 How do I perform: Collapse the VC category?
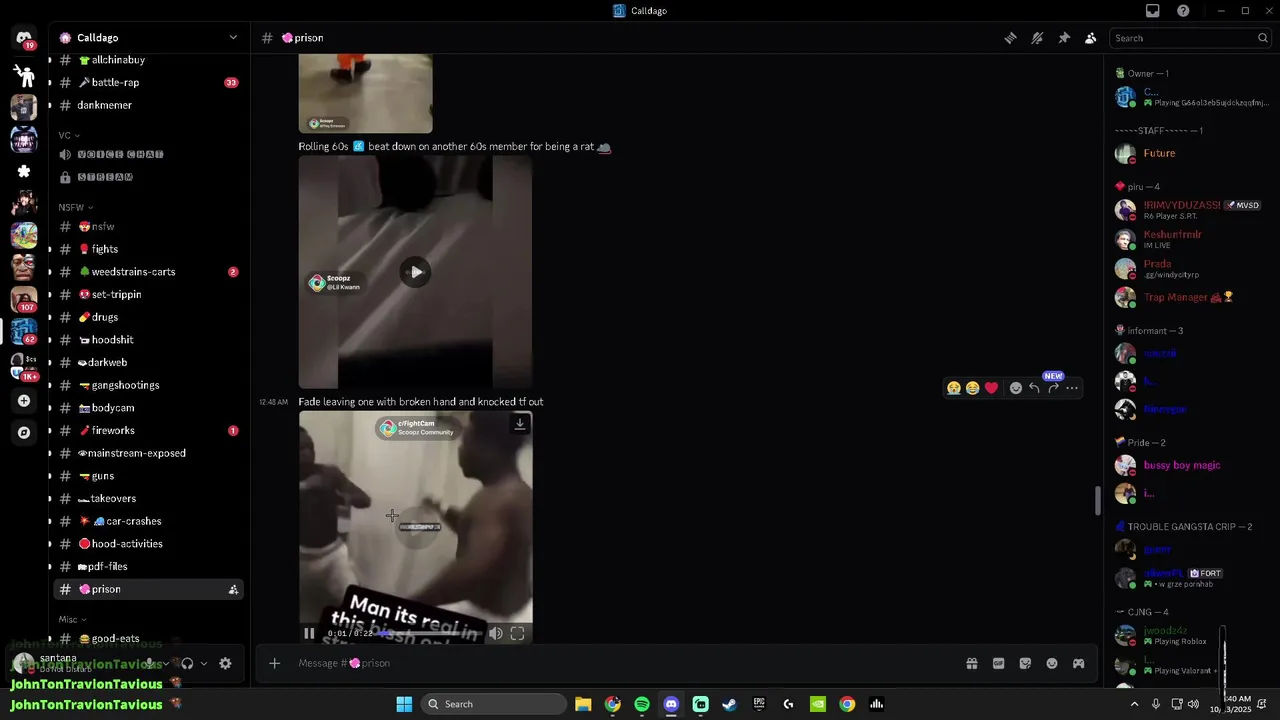tap(69, 135)
